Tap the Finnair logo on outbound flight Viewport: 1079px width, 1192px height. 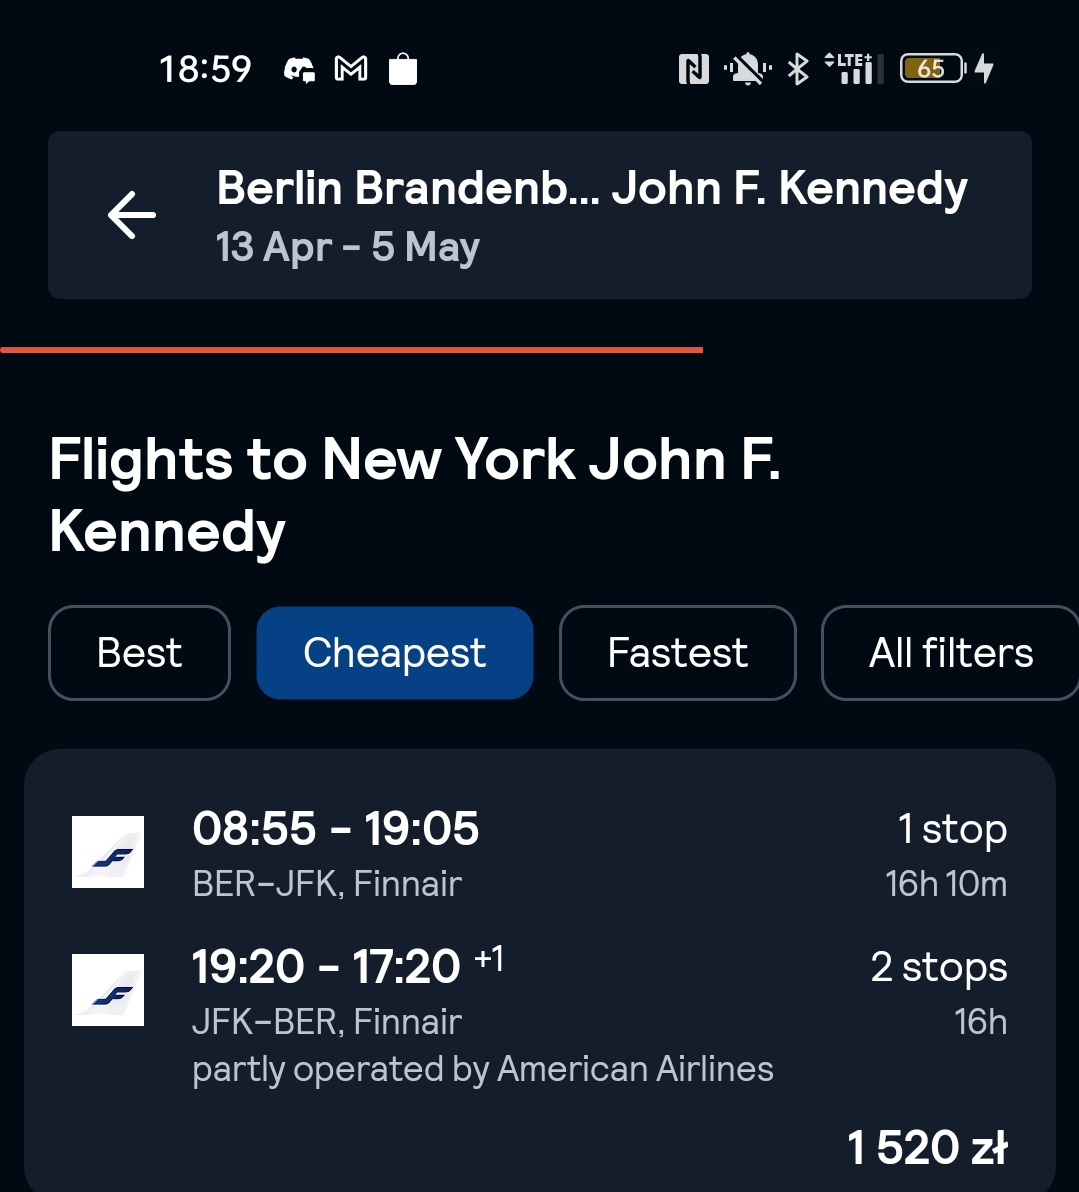point(108,851)
